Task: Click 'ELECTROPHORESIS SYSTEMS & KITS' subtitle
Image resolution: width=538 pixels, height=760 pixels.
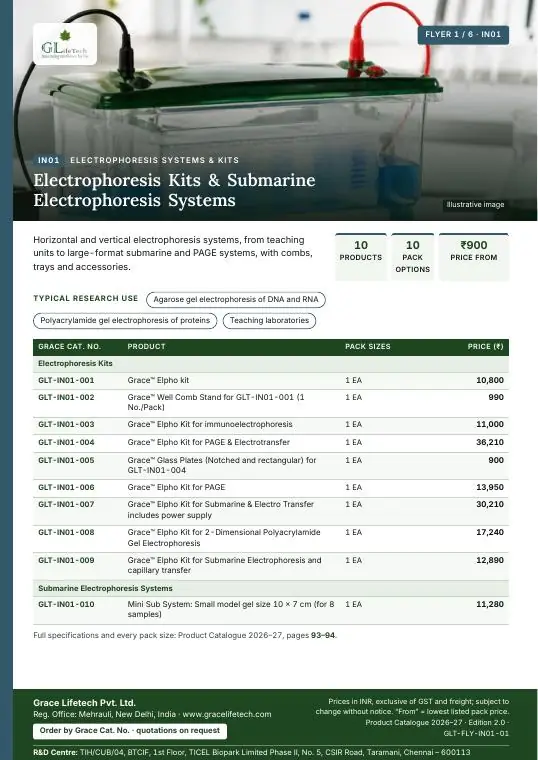Action: [x=154, y=160]
